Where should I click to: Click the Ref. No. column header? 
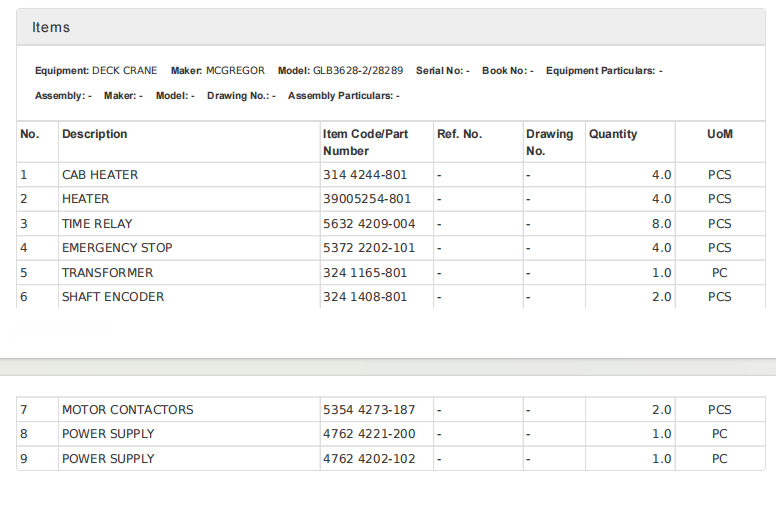pyautogui.click(x=459, y=134)
